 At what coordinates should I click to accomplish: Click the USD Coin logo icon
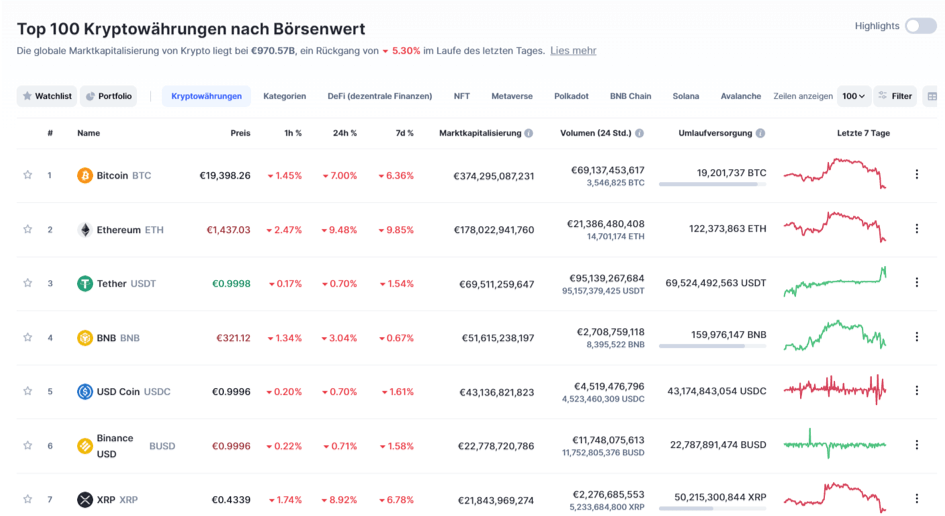pyautogui.click(x=85, y=392)
